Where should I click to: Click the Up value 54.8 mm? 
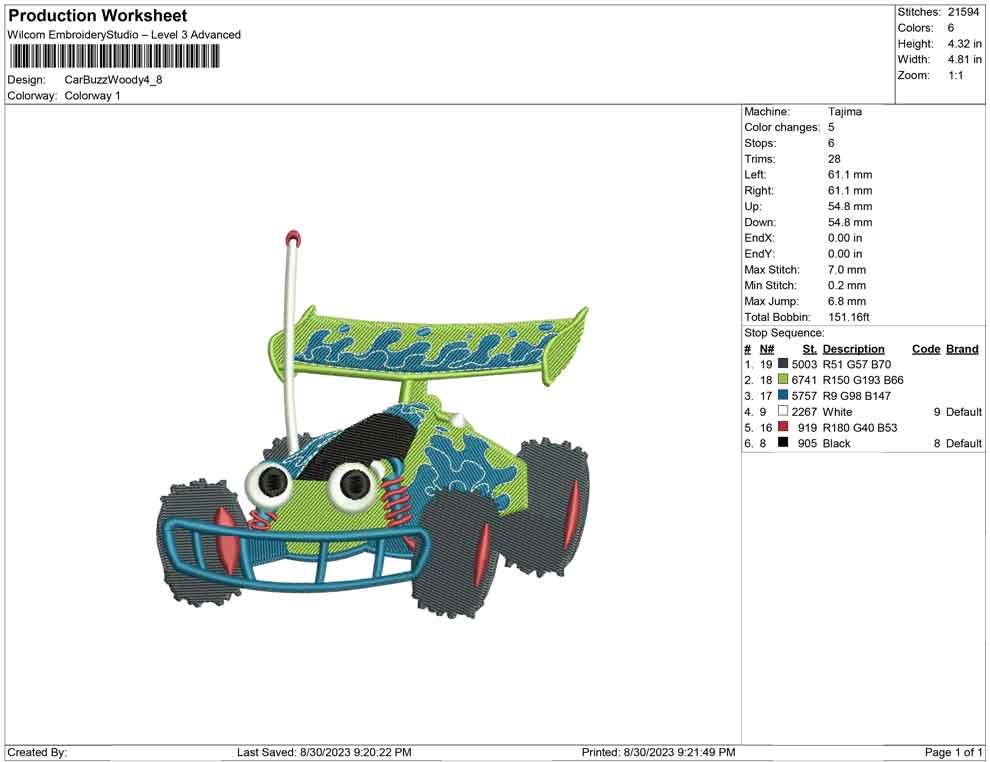pos(850,206)
